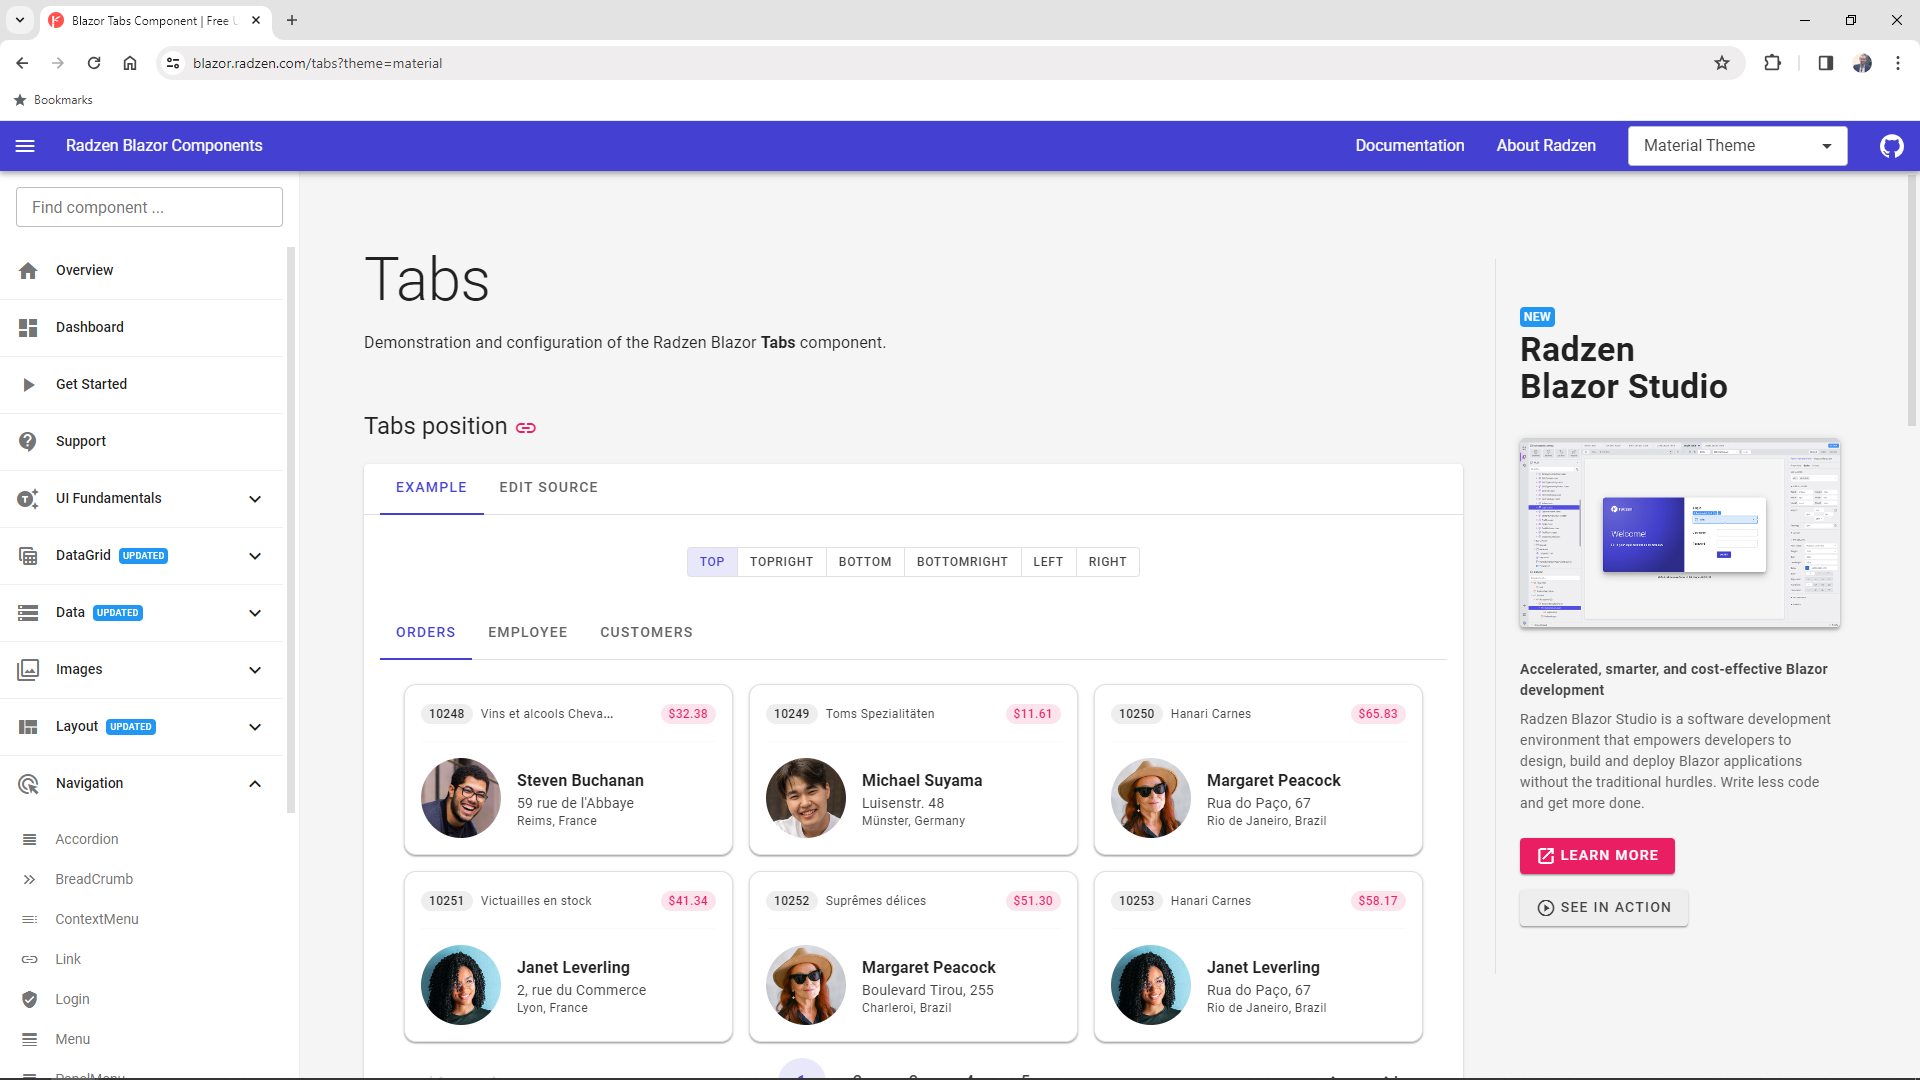Select the TOPRIGHT tabs position option
Viewport: 1920px width, 1080px height.
click(781, 561)
